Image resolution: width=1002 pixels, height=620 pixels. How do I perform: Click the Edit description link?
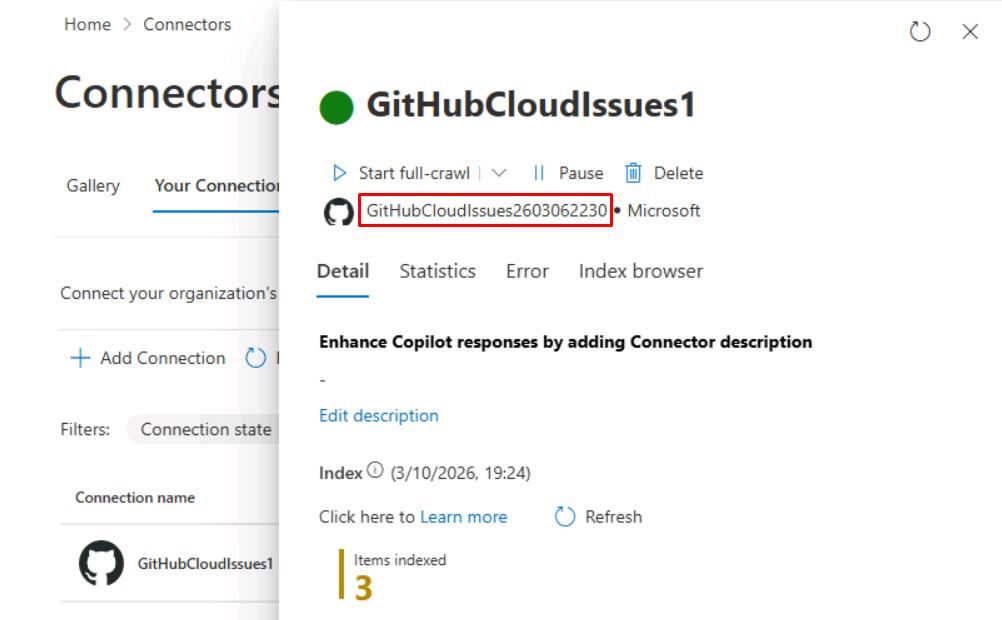[379, 415]
